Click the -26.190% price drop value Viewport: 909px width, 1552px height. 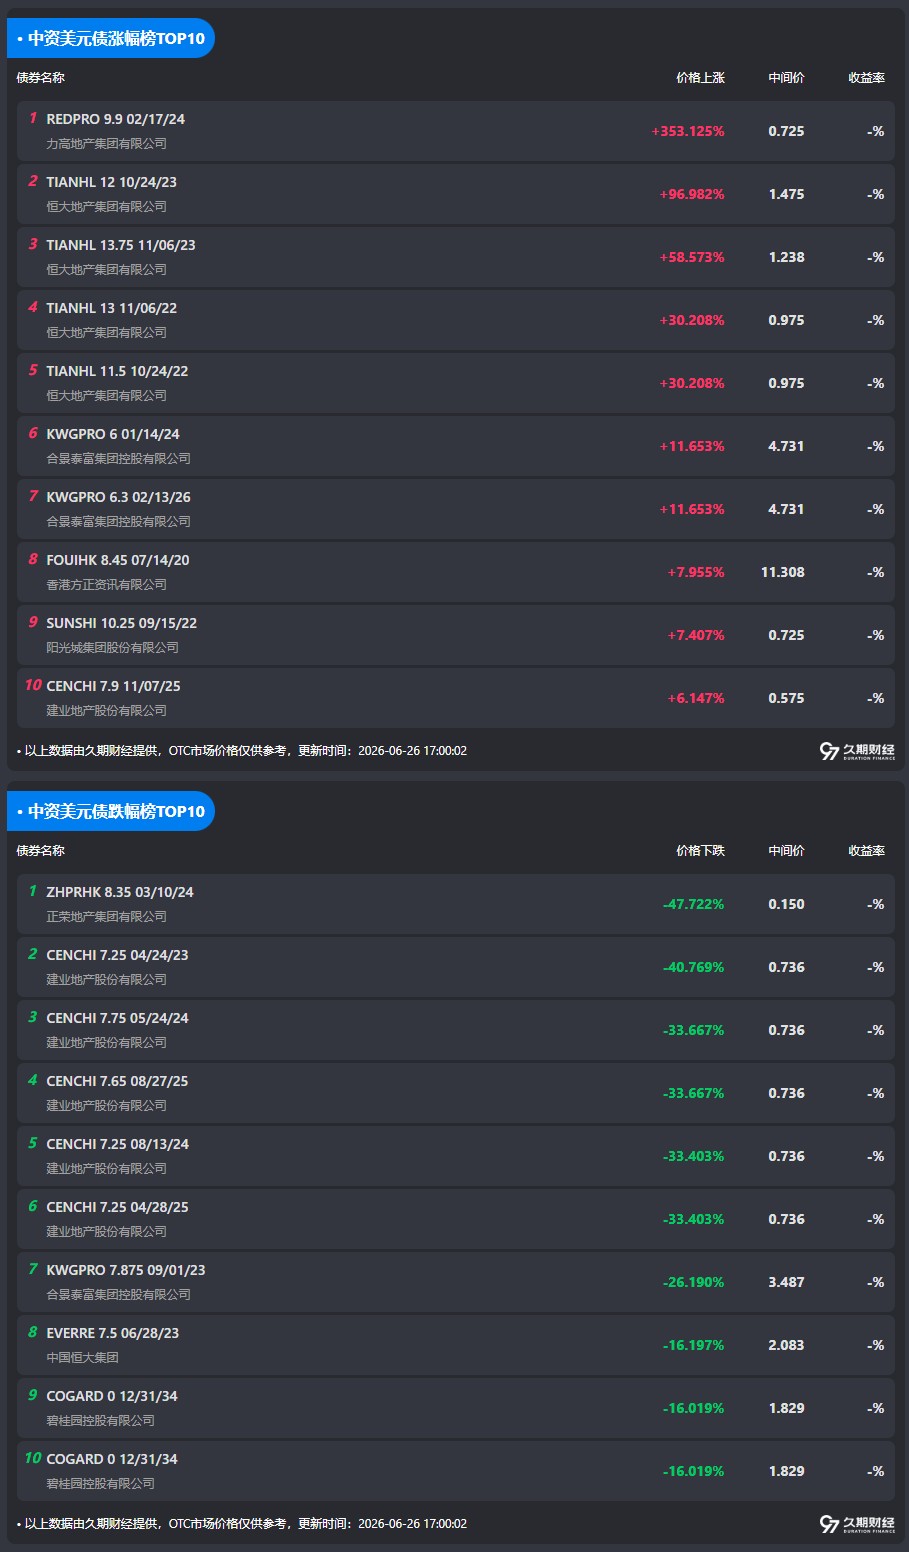(693, 1282)
